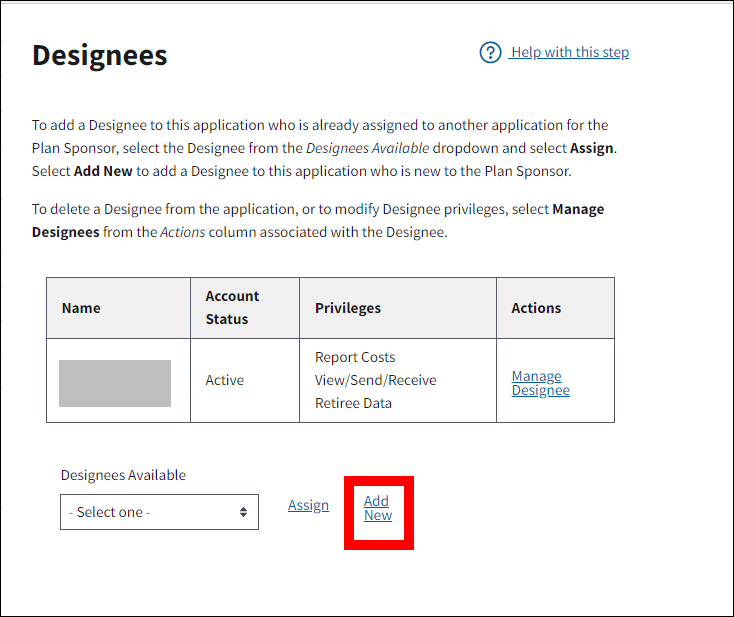Open the Designees Available dropdown
This screenshot has height=617, width=734.
159,512
